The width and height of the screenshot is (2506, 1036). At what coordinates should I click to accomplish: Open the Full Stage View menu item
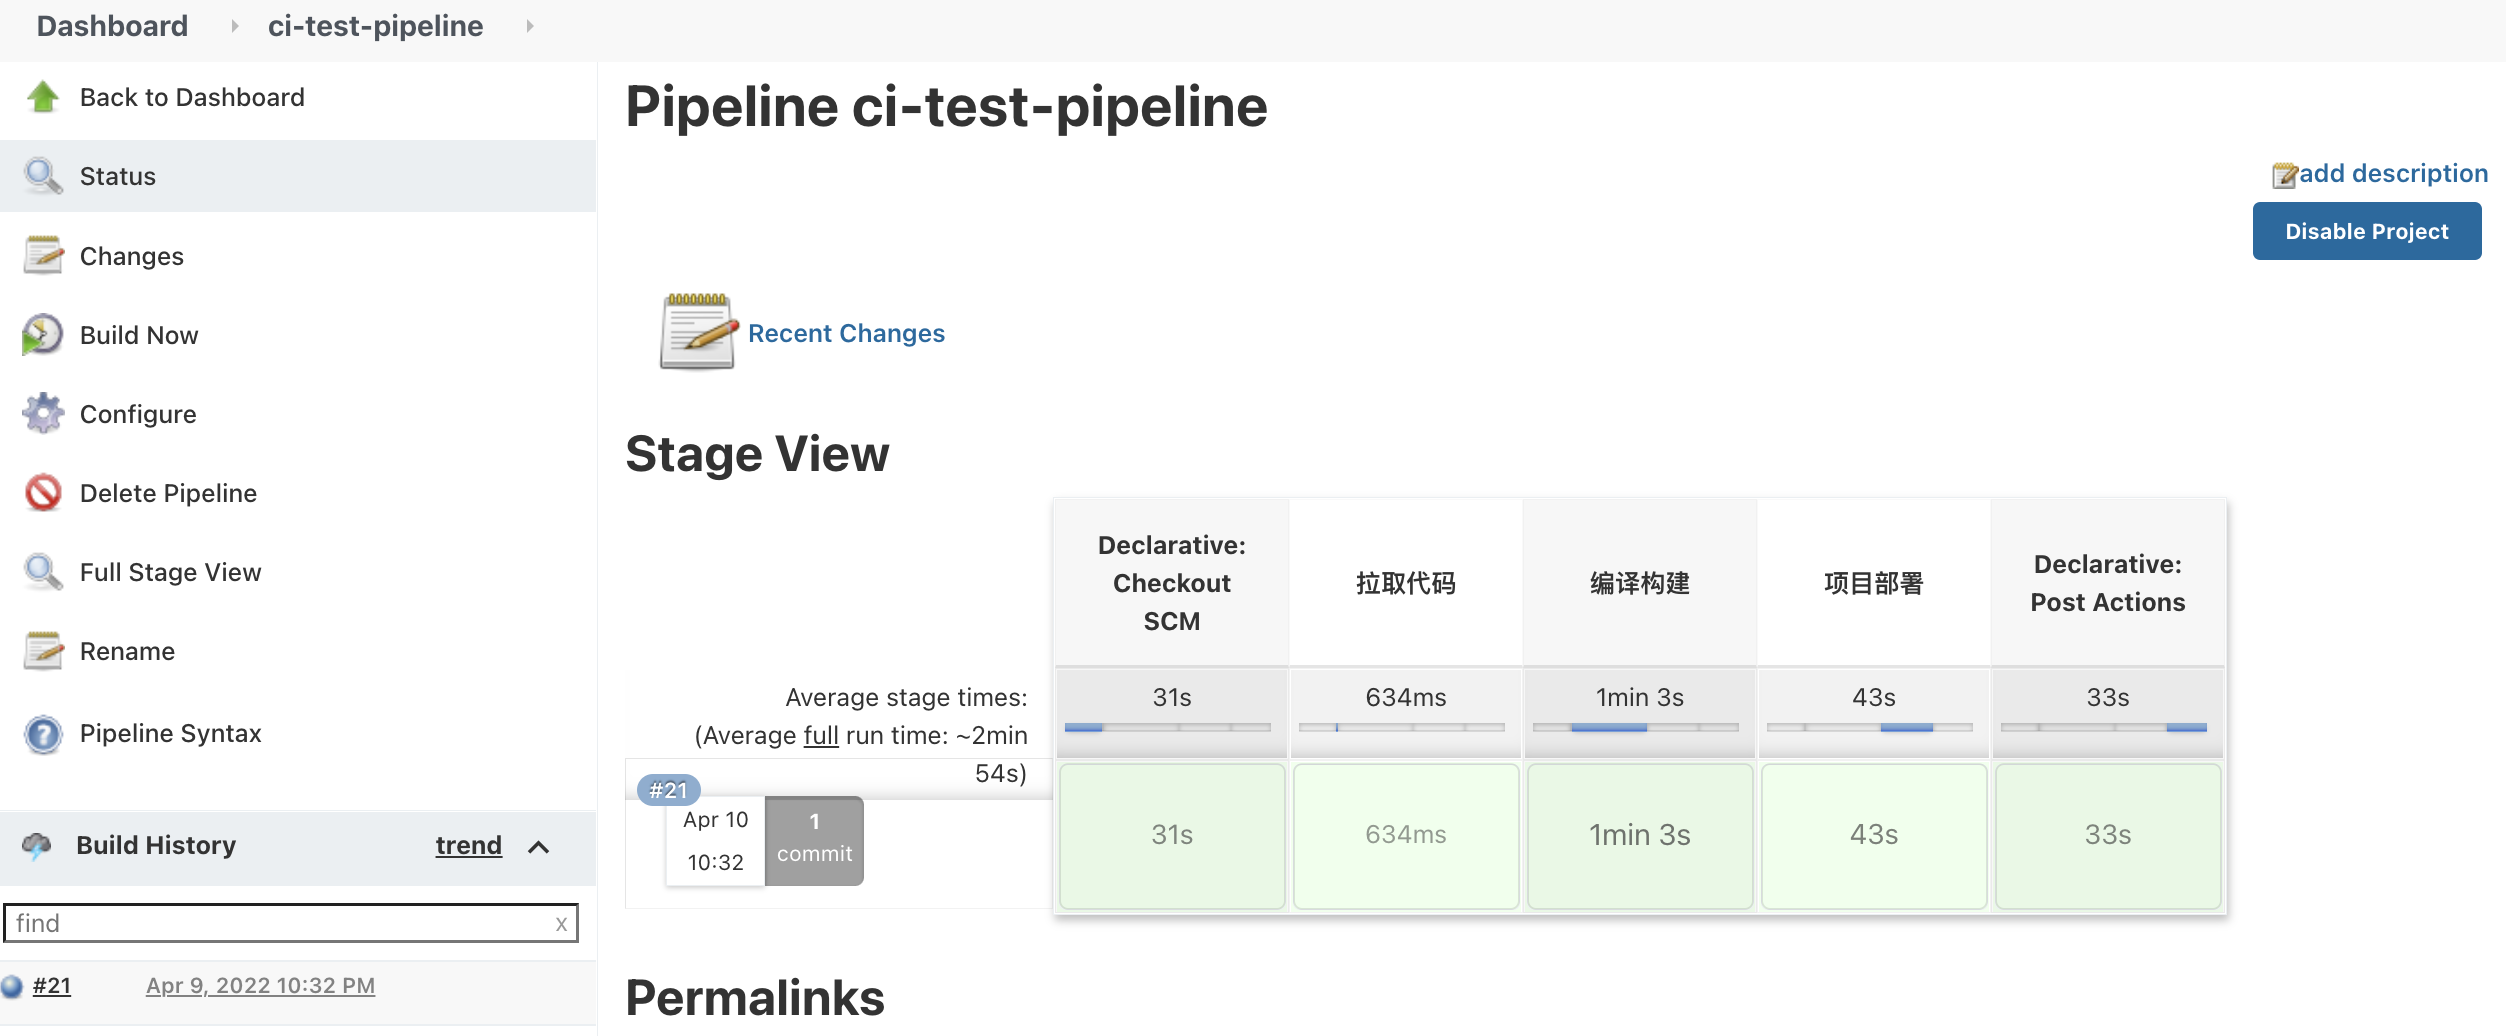(170, 572)
